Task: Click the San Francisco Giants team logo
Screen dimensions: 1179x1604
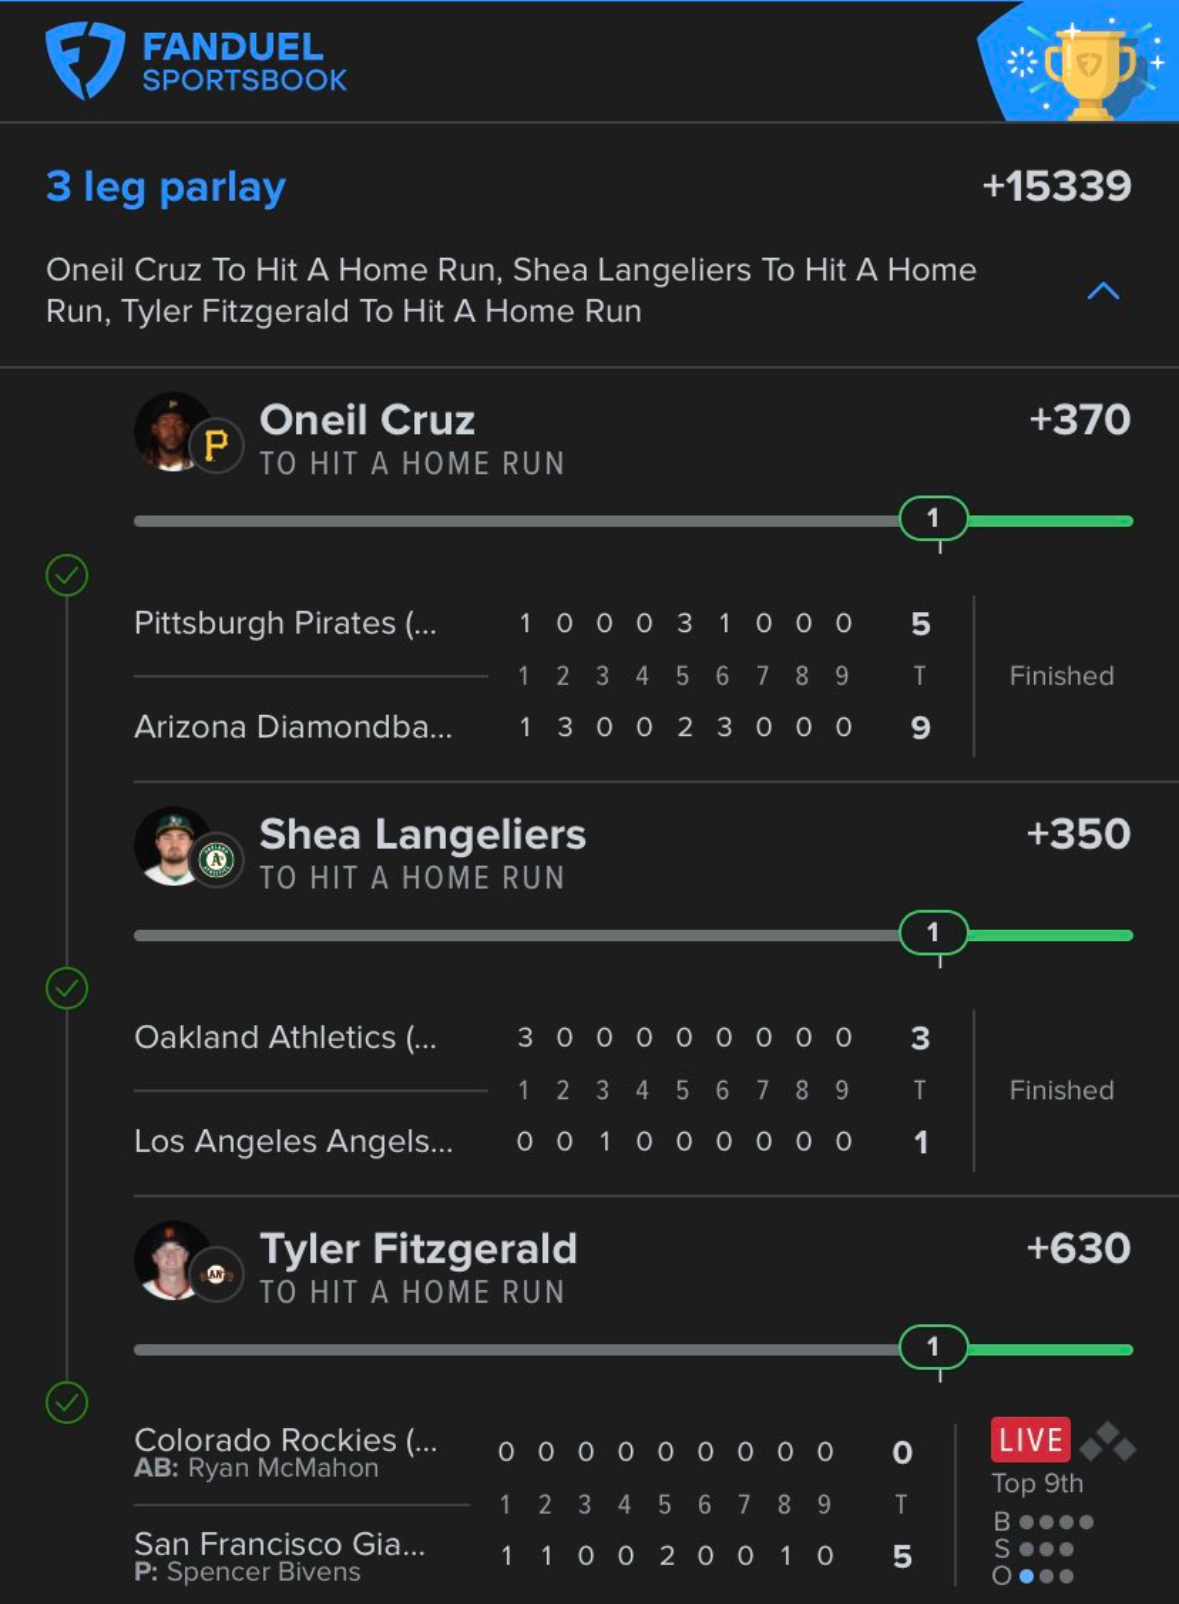Action: tap(216, 1274)
